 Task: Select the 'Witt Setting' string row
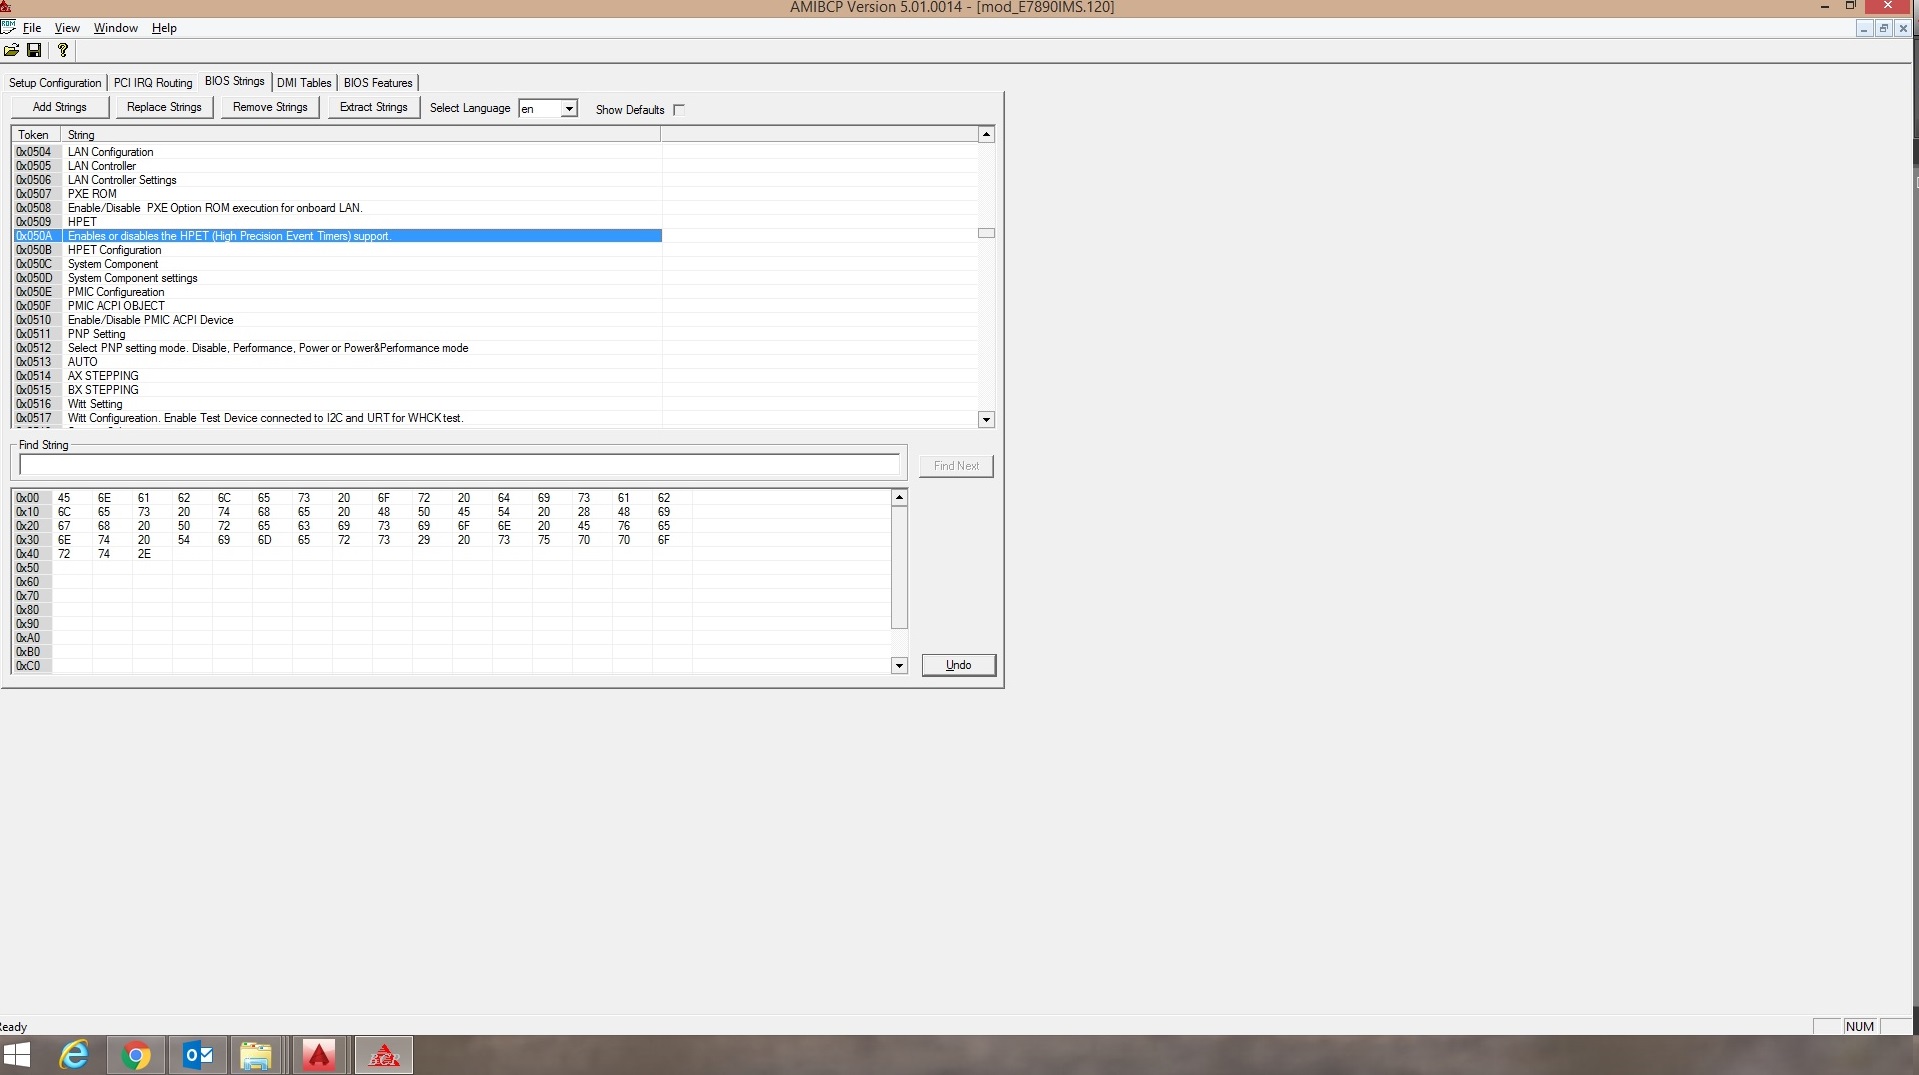point(337,404)
